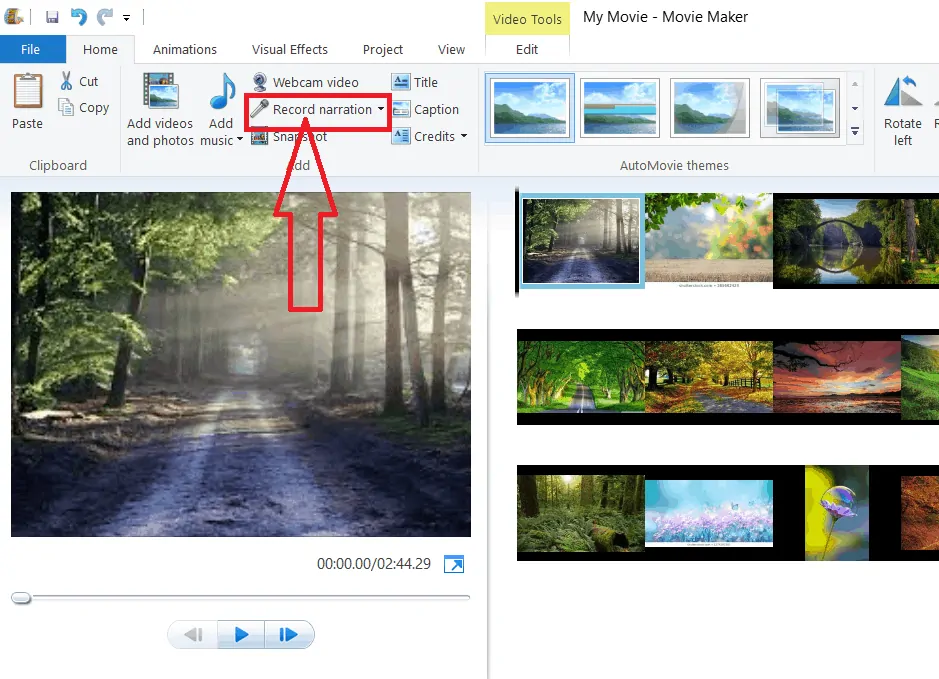Select the fourth AutoMovie theme with overlapping frames
Screen dimensions: 939x679
(x=799, y=108)
